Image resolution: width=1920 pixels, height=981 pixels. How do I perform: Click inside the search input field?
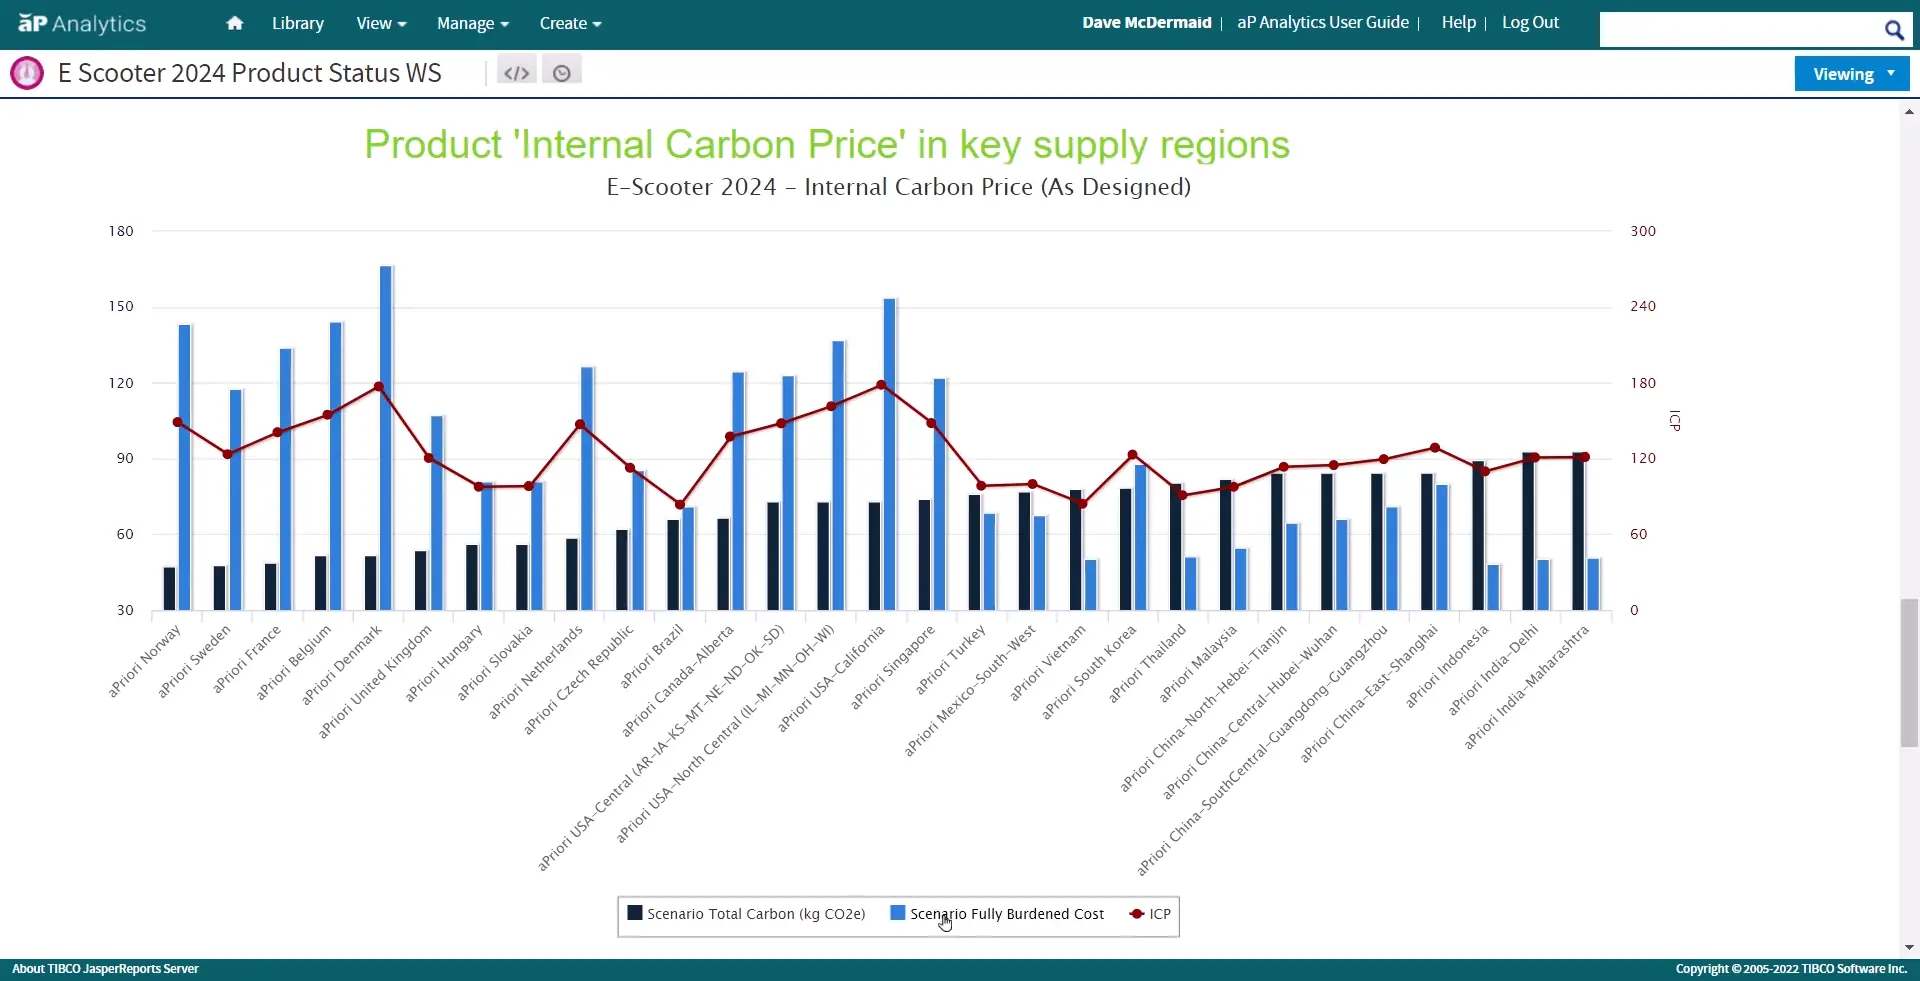(x=1740, y=30)
